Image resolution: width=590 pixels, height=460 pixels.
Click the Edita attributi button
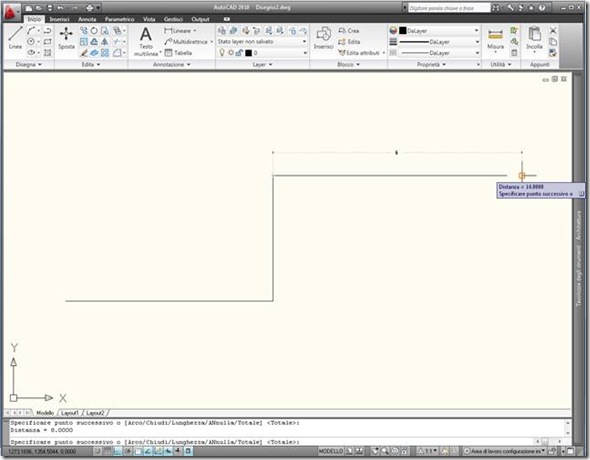coord(359,53)
